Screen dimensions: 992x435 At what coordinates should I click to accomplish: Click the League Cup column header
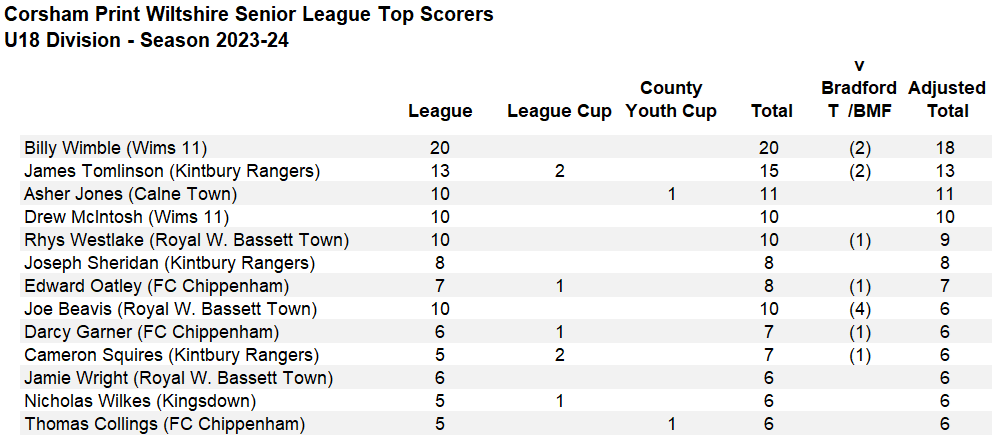click(559, 111)
